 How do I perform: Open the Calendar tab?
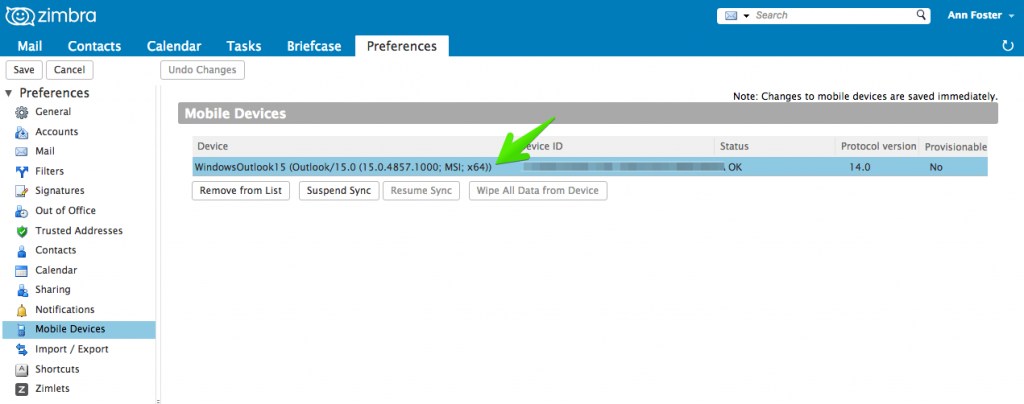coord(174,46)
